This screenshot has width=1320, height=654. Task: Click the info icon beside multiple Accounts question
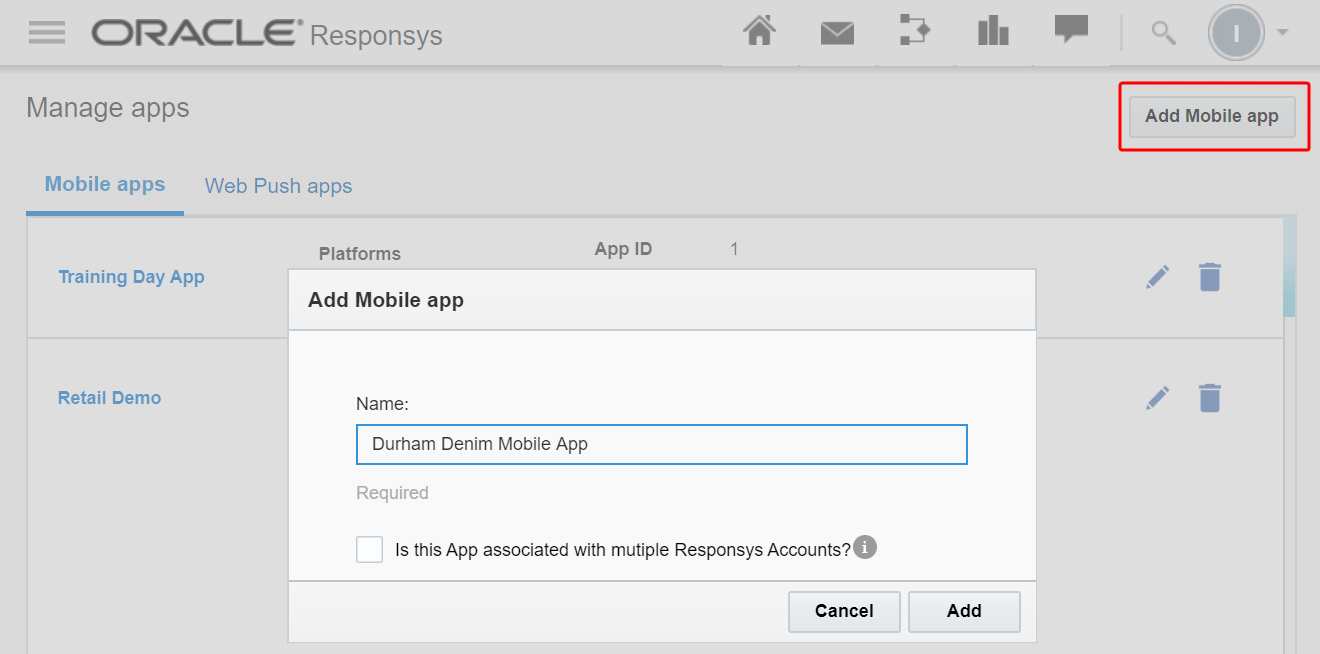click(865, 547)
